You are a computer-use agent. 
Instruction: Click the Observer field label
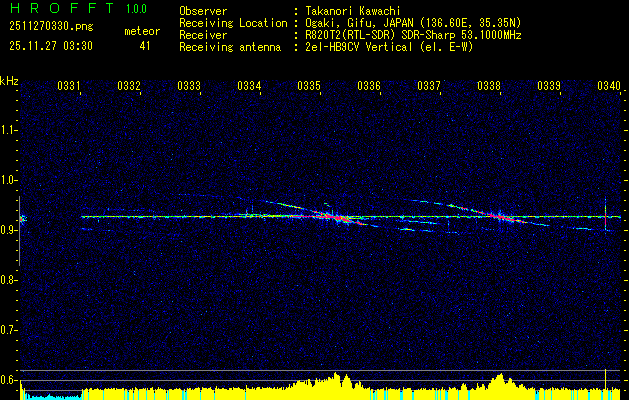click(x=203, y=11)
